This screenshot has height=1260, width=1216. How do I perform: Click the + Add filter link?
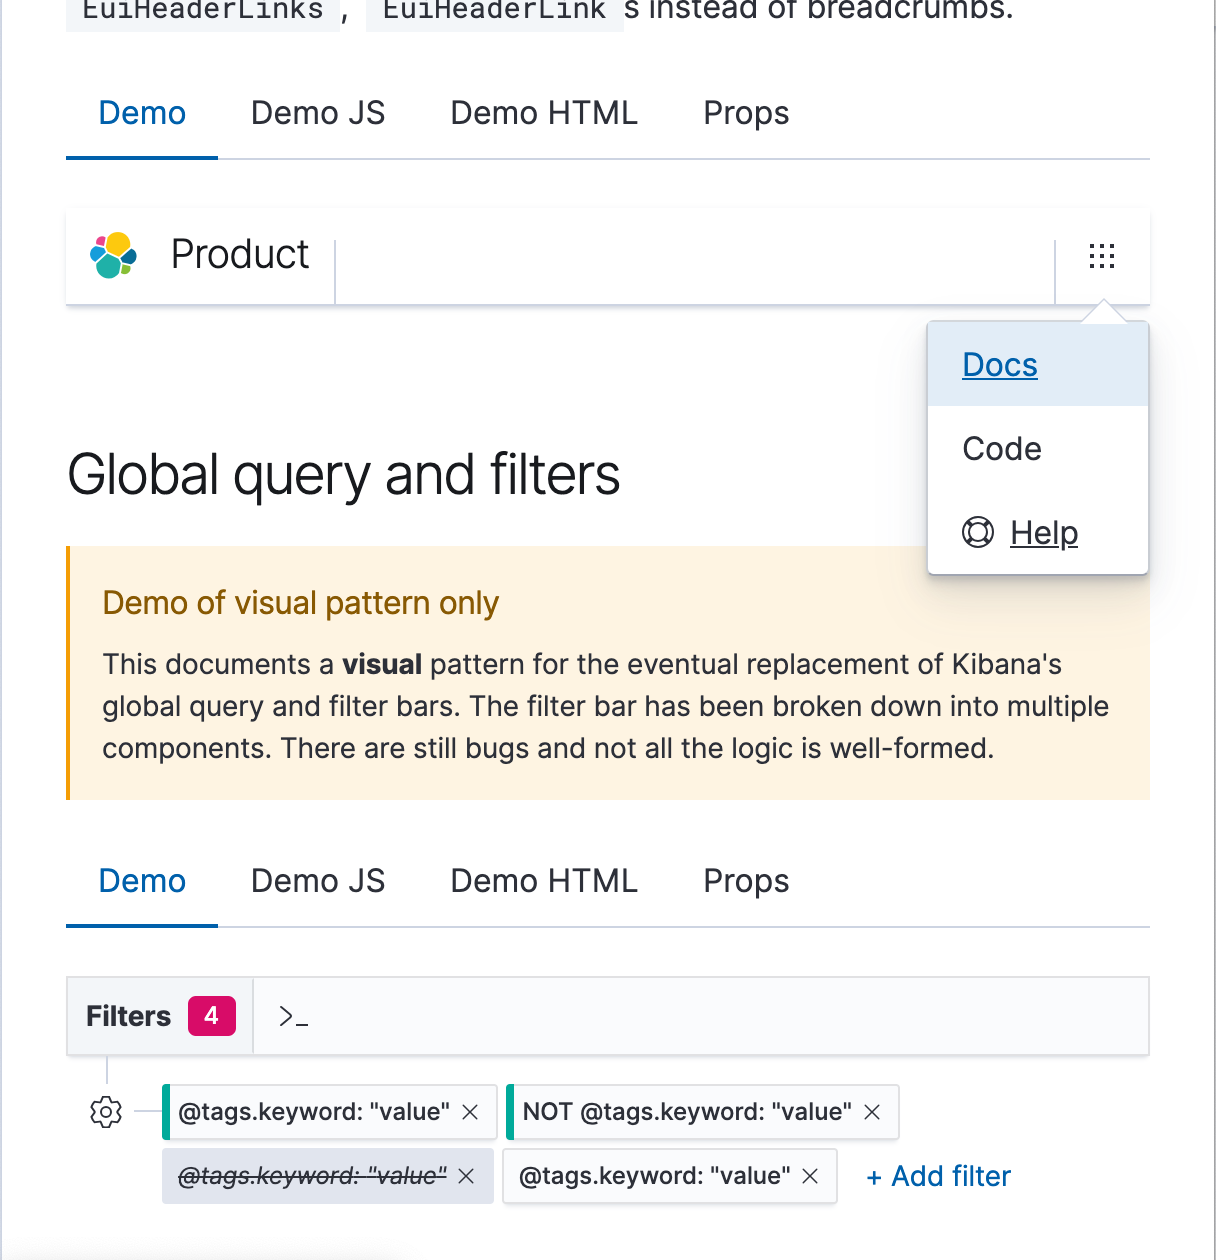click(x=937, y=1176)
